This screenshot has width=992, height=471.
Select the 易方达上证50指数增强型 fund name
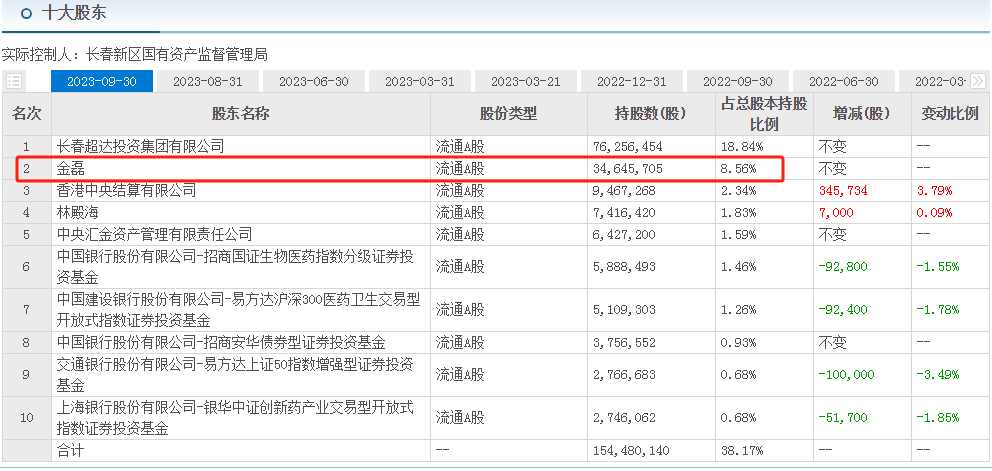click(x=235, y=375)
